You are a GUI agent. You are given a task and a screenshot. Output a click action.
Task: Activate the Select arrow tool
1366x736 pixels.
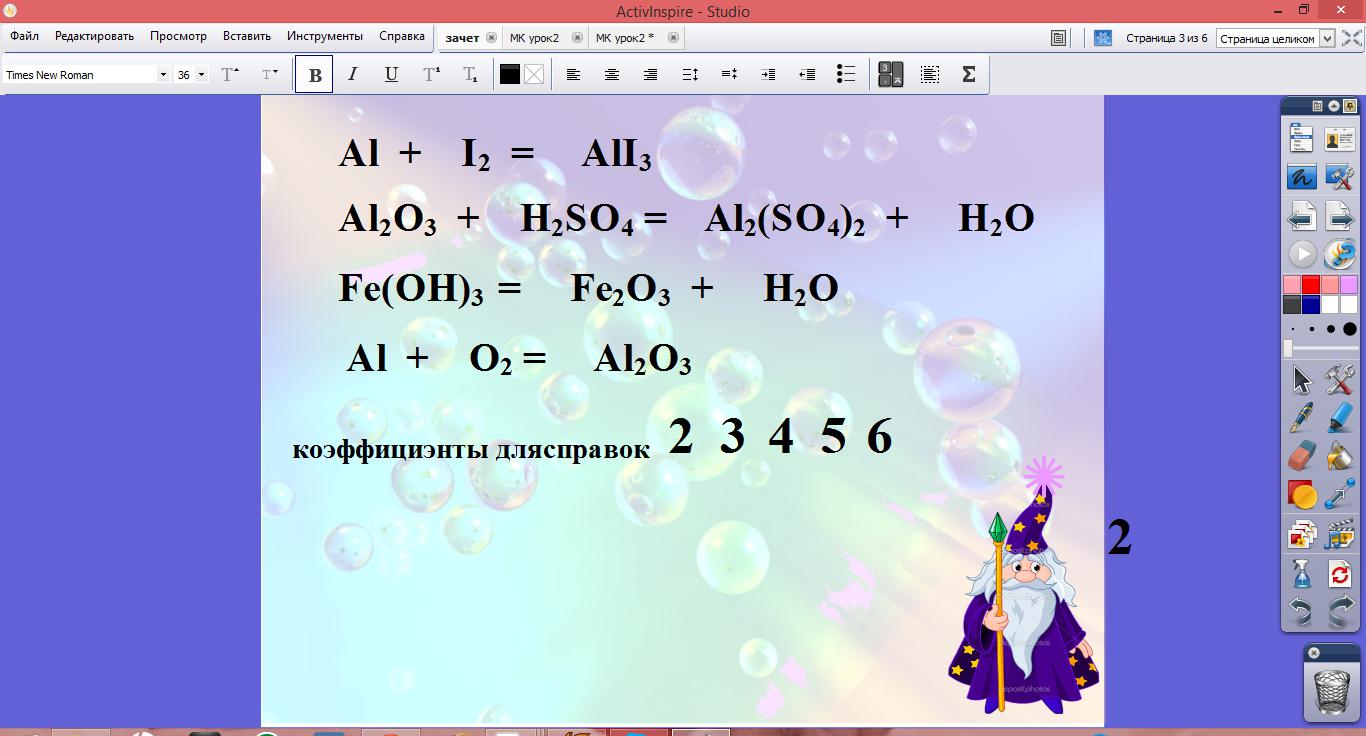tap(1301, 380)
